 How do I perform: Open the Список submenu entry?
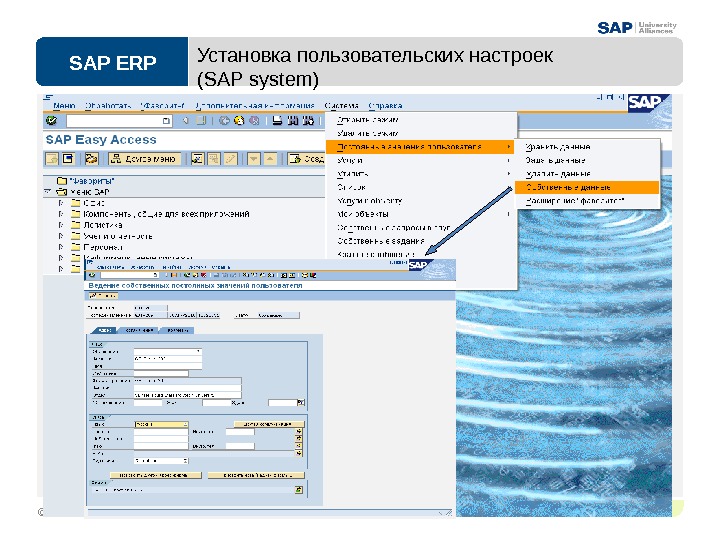(351, 187)
